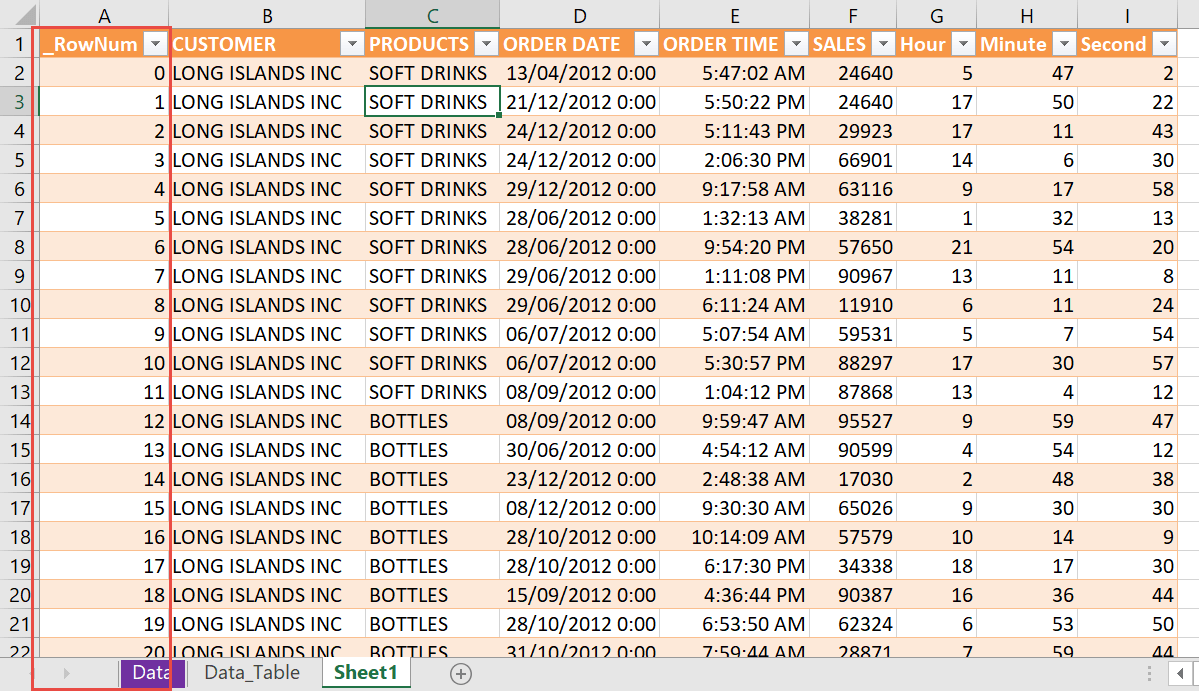Image resolution: width=1199 pixels, height=691 pixels.
Task: Click BOTTLES cell in row 14
Action: pos(432,421)
